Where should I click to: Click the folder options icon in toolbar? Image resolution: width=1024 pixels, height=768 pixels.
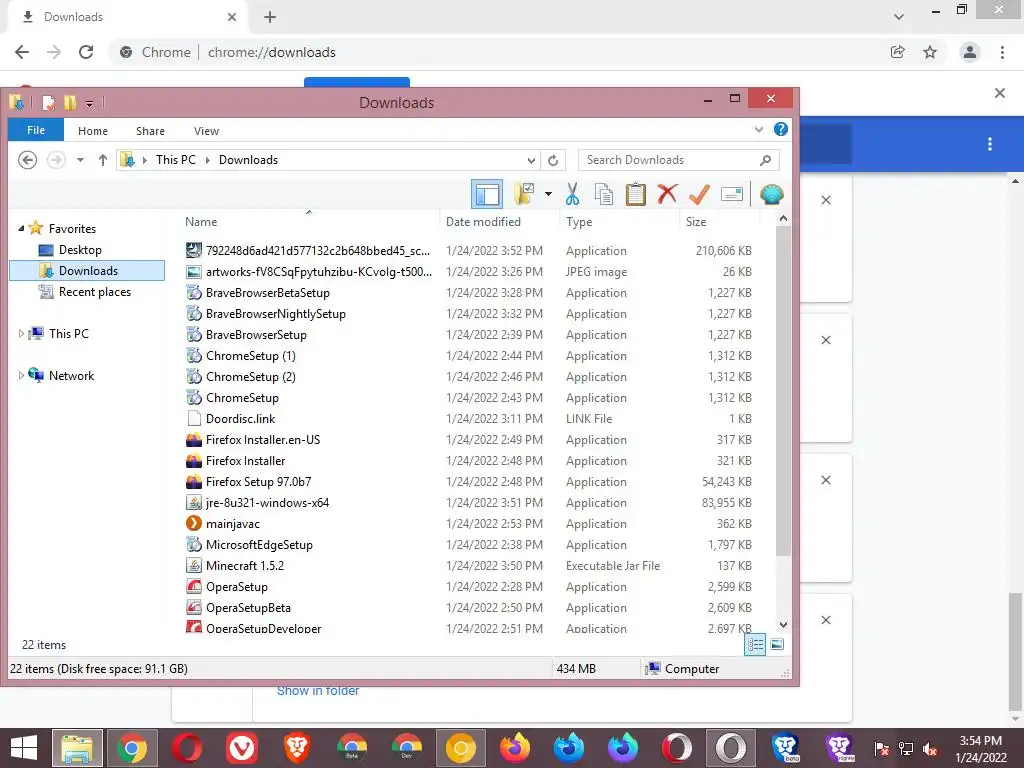coord(524,194)
